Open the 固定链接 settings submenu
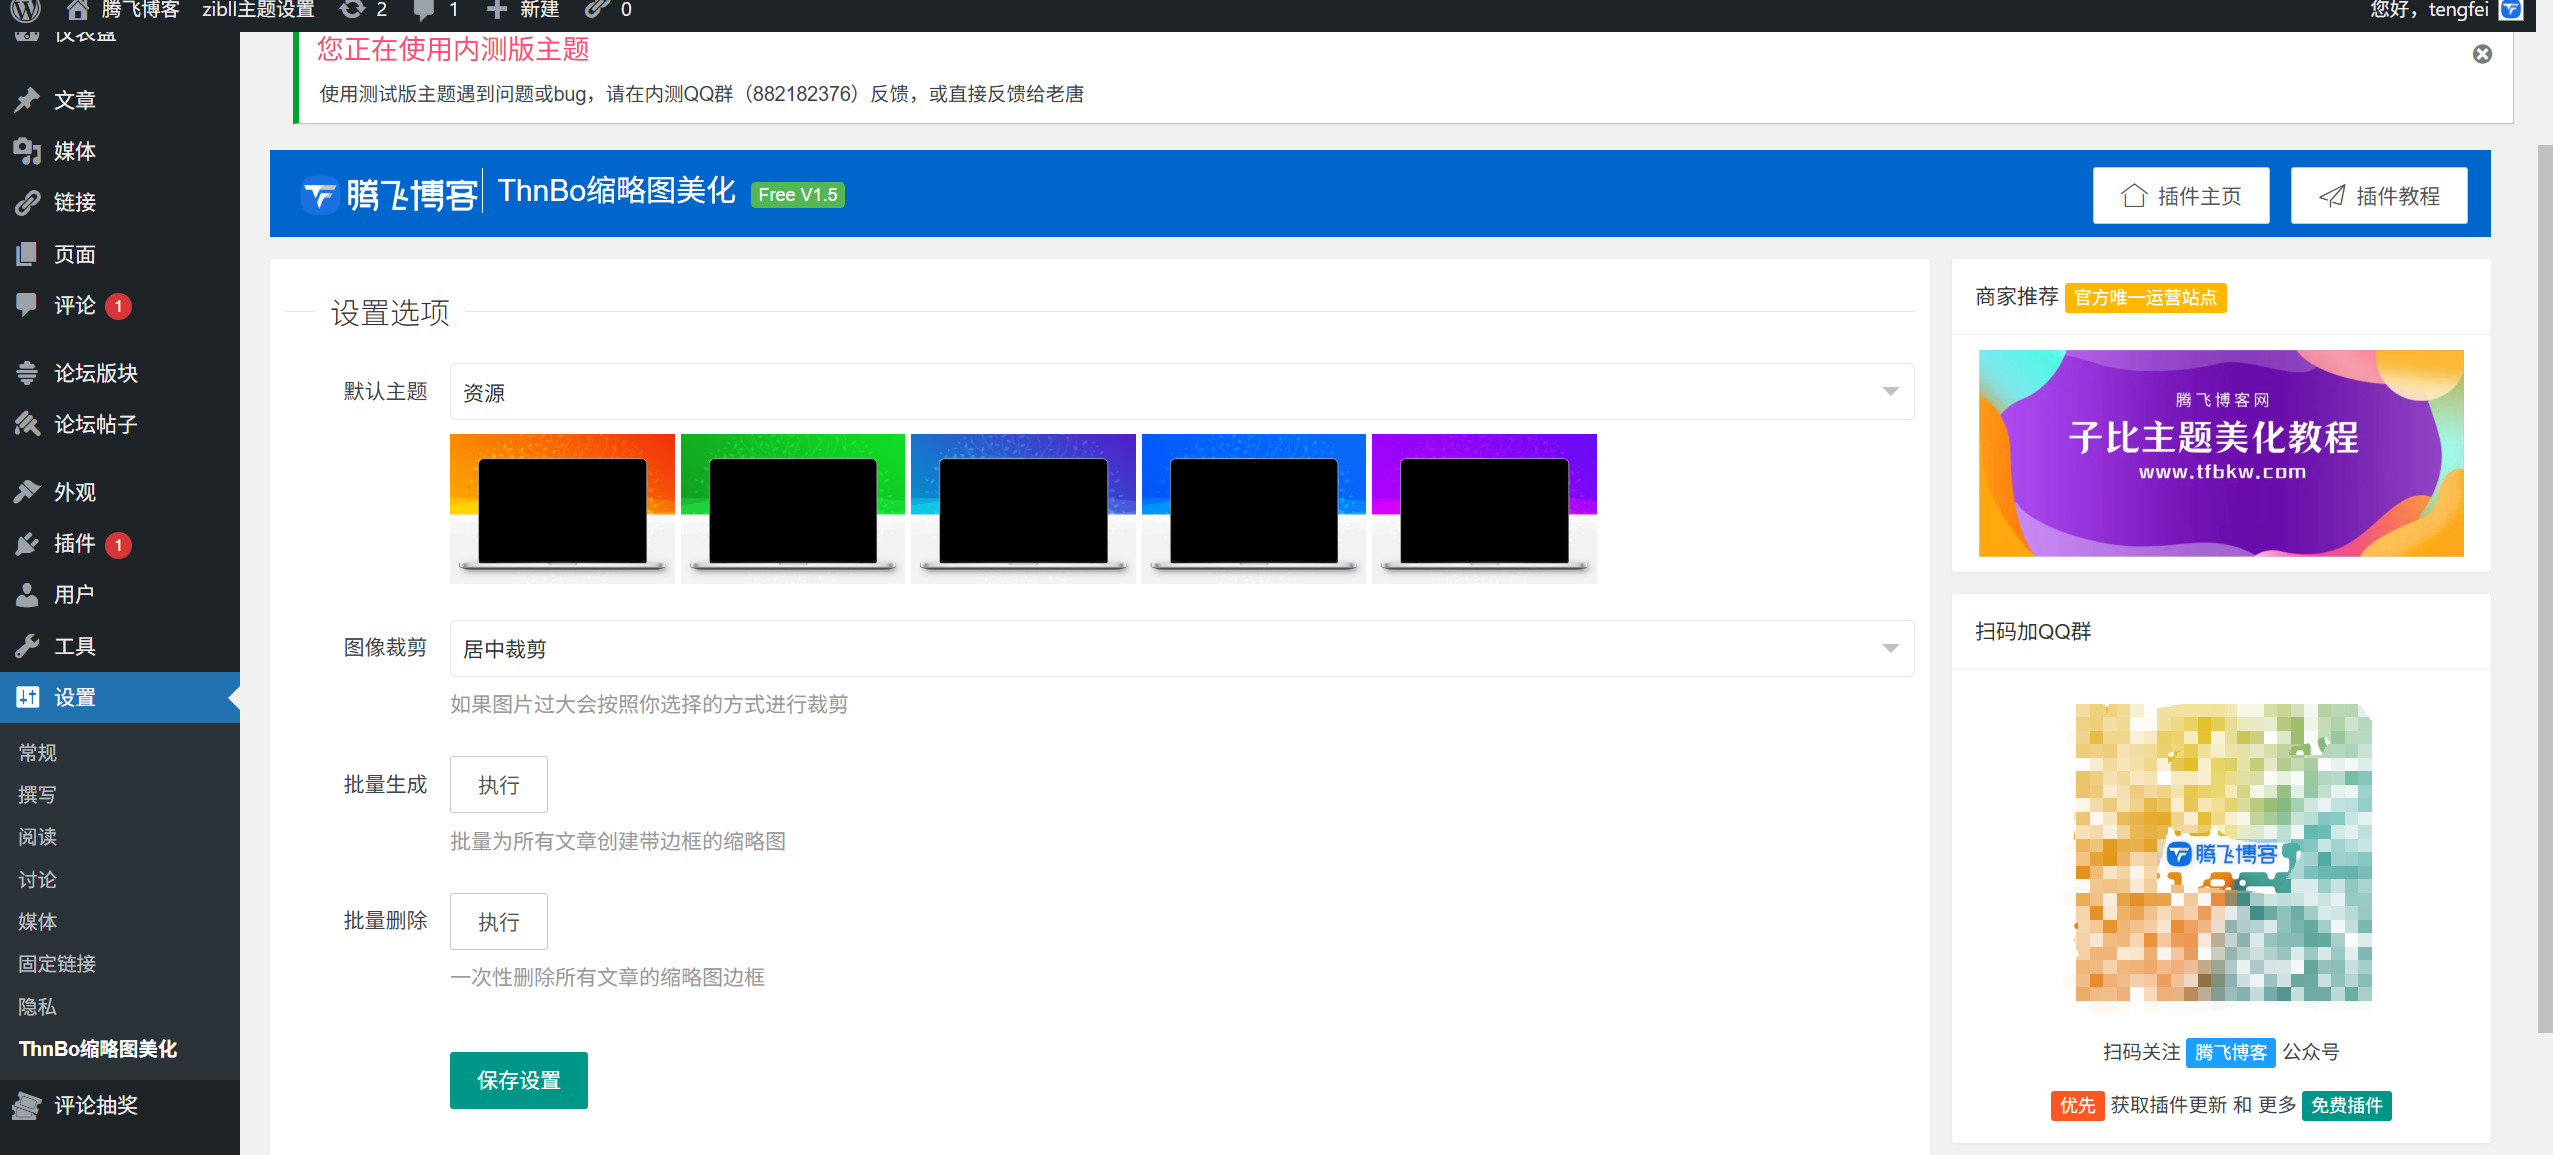The height and width of the screenshot is (1155, 2553). (57, 964)
